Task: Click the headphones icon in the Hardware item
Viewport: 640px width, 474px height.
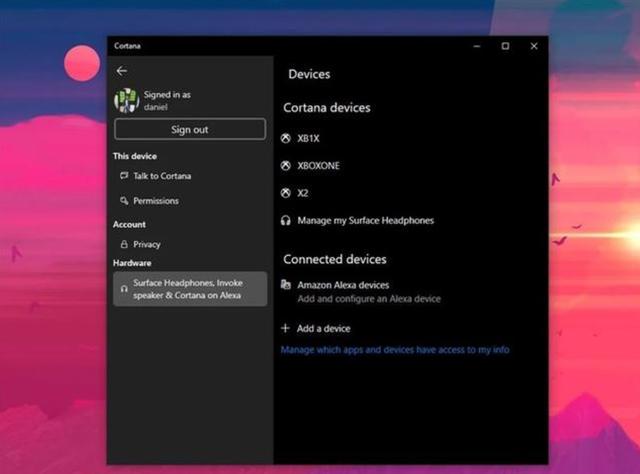Action: (124, 289)
